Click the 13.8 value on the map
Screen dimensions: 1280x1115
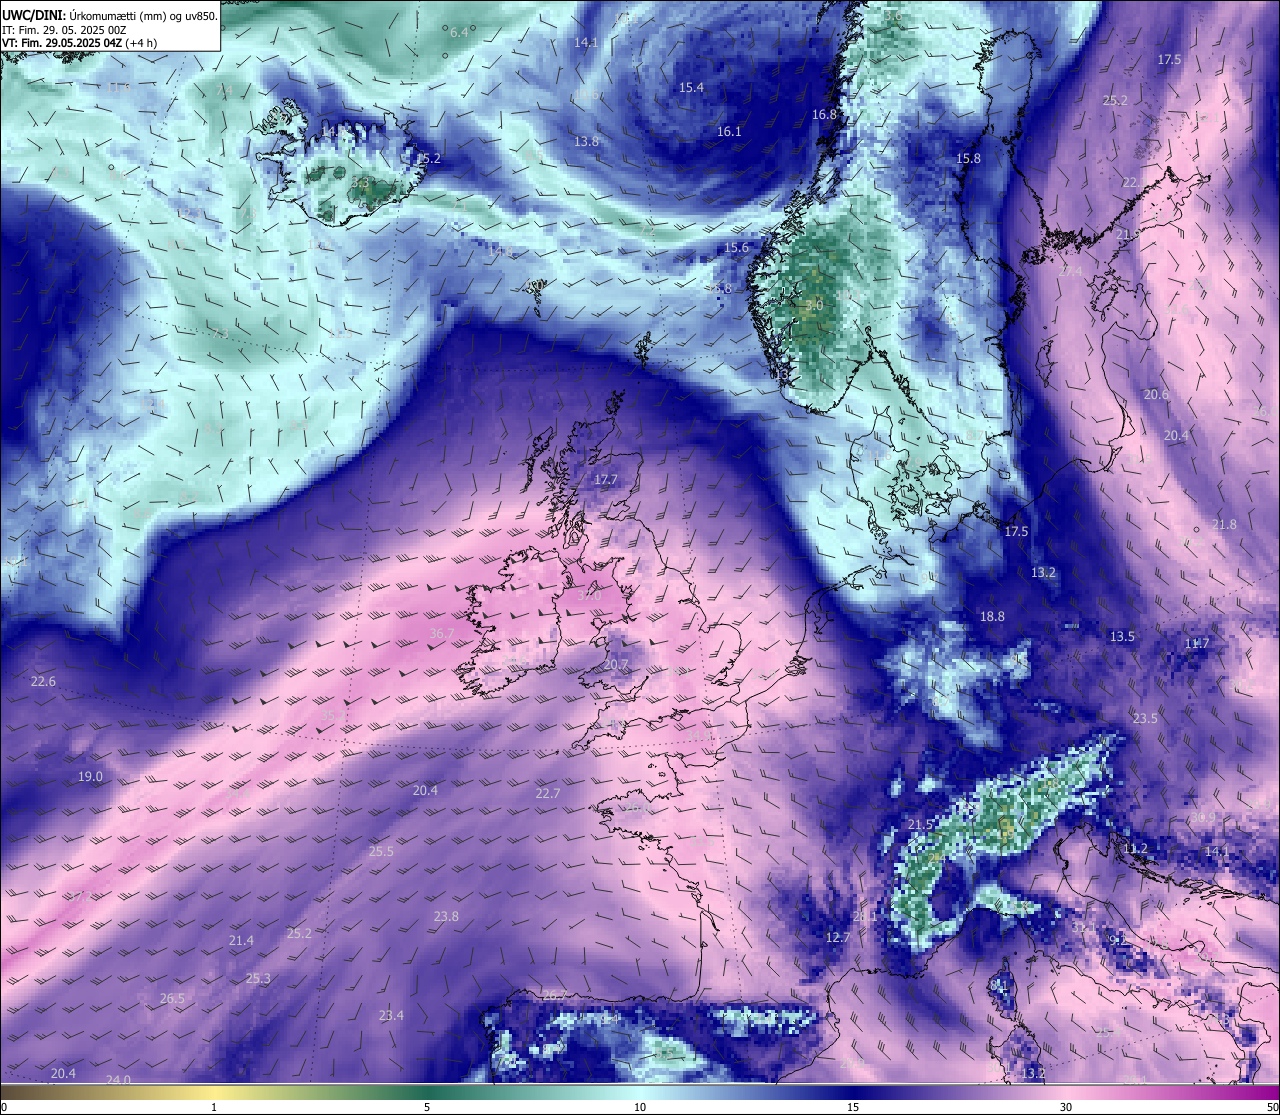click(x=586, y=141)
